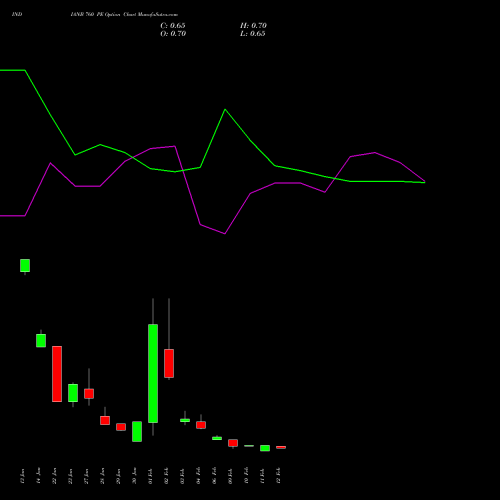Click the purple line's lowest trough
The width and height of the screenshot is (500, 500).
(x=225, y=233)
